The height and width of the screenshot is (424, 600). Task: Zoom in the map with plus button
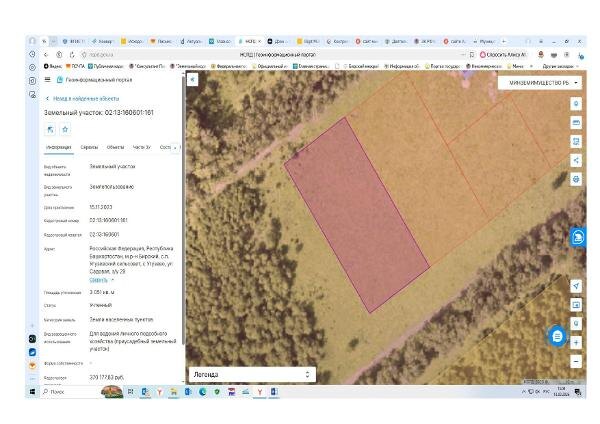(576, 342)
